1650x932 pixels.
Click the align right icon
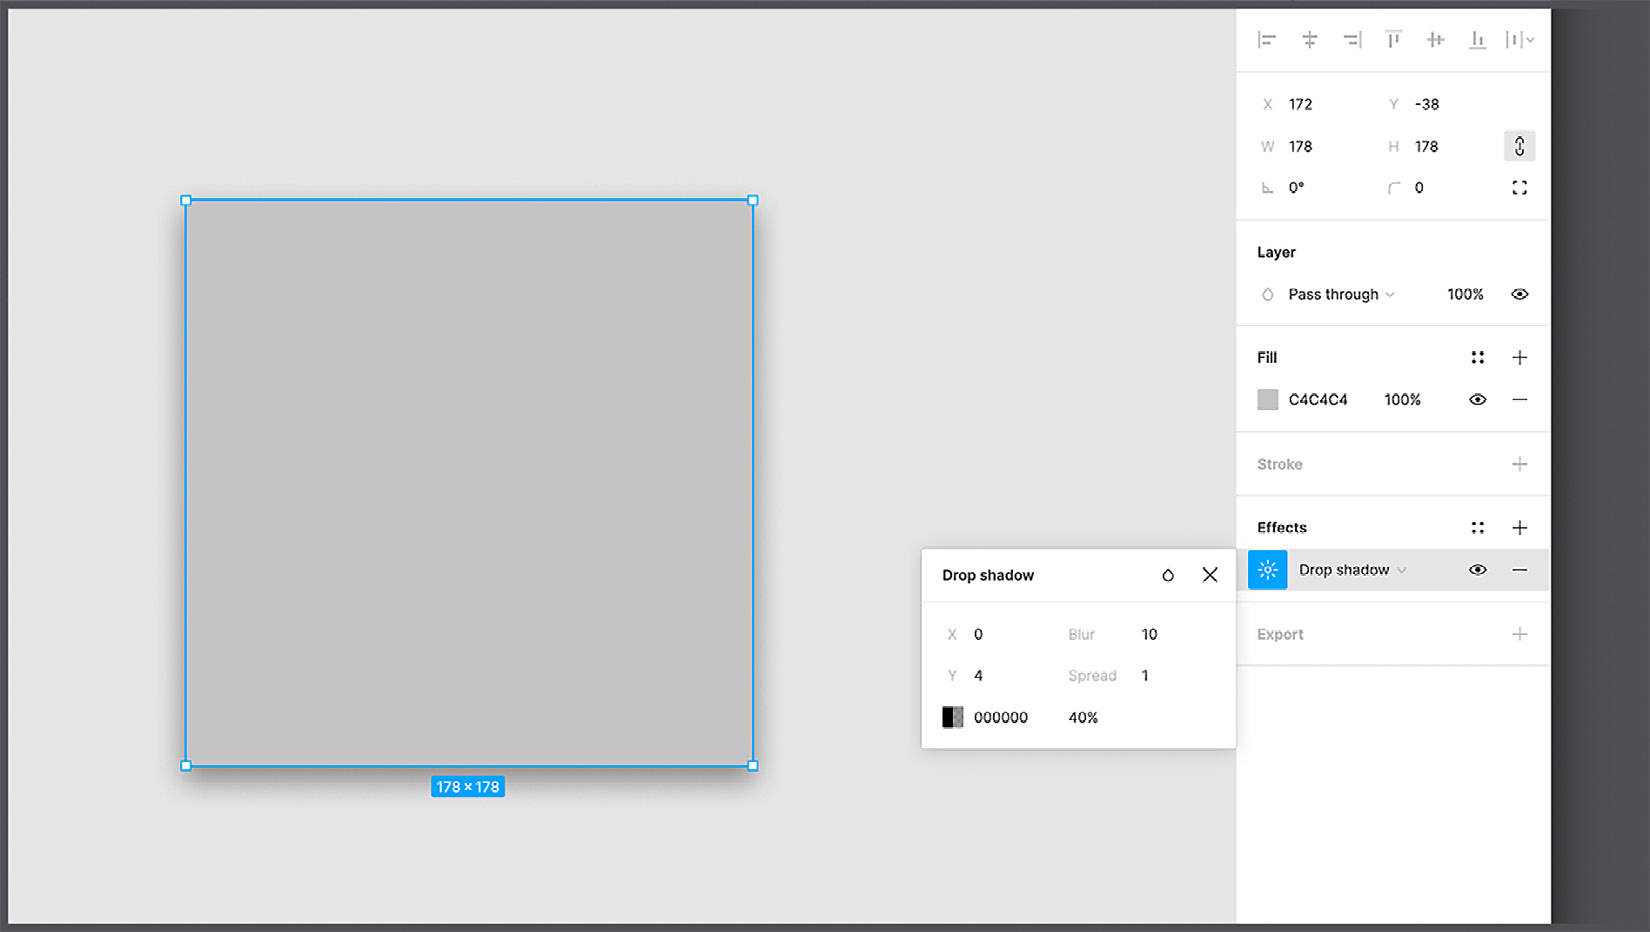click(x=1352, y=40)
